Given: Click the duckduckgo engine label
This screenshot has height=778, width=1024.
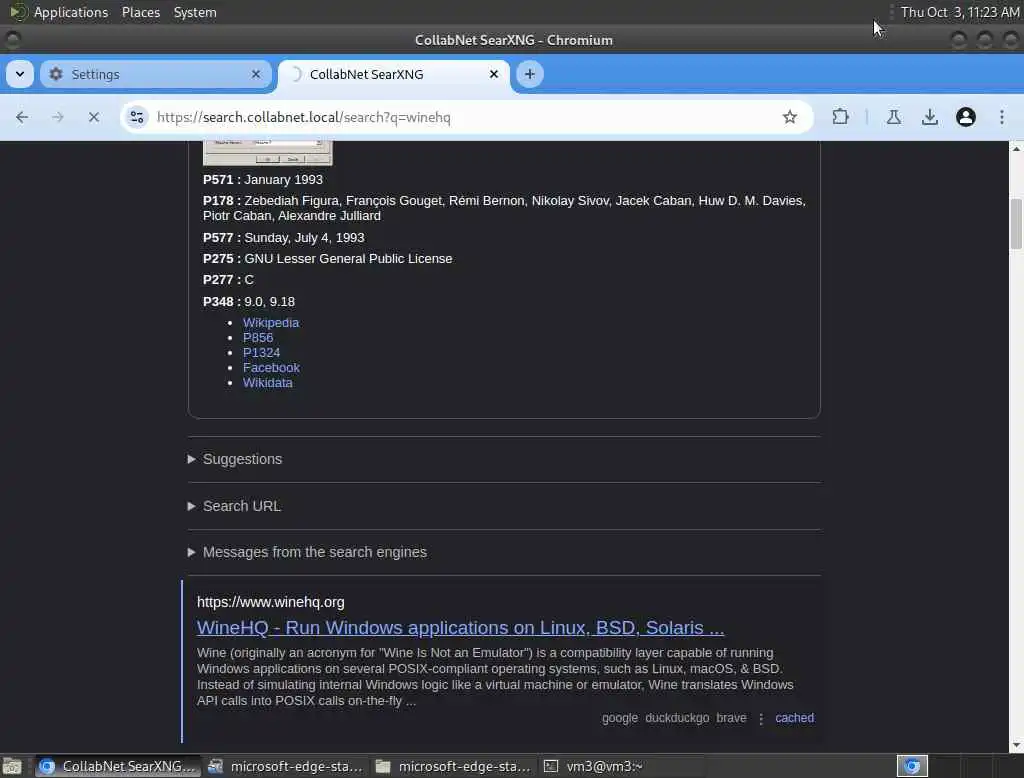Looking at the screenshot, I should coord(677,717).
